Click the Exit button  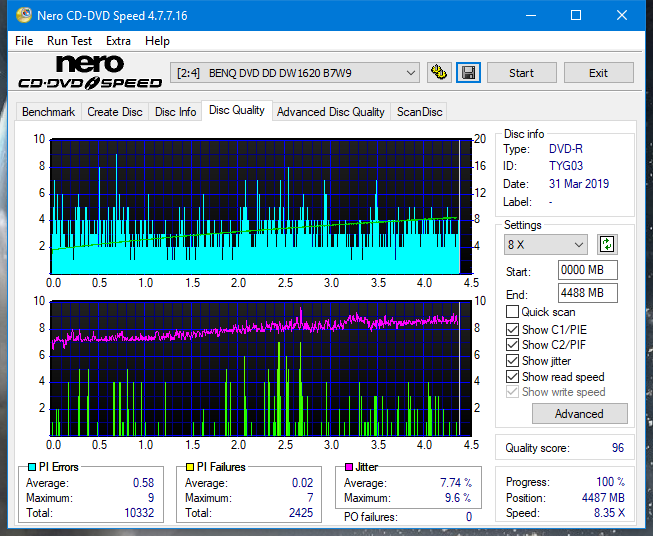598,73
